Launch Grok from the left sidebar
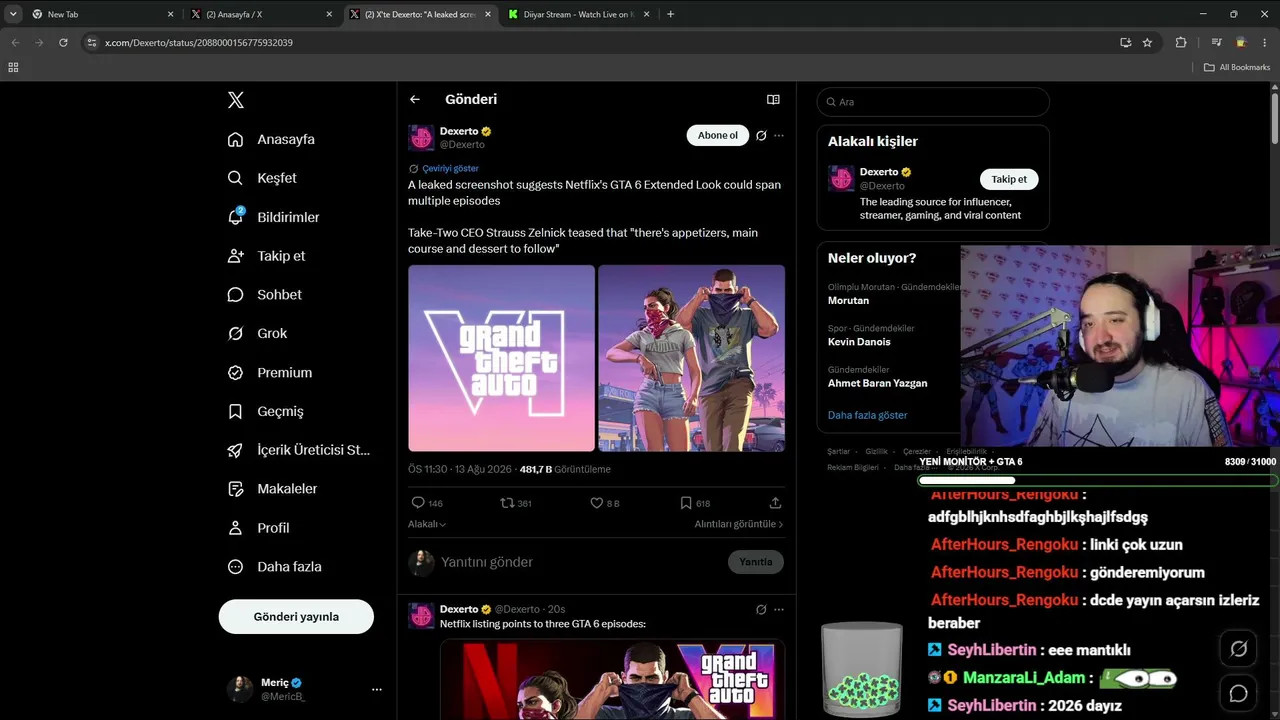Viewport: 1280px width, 720px height. tap(258, 334)
